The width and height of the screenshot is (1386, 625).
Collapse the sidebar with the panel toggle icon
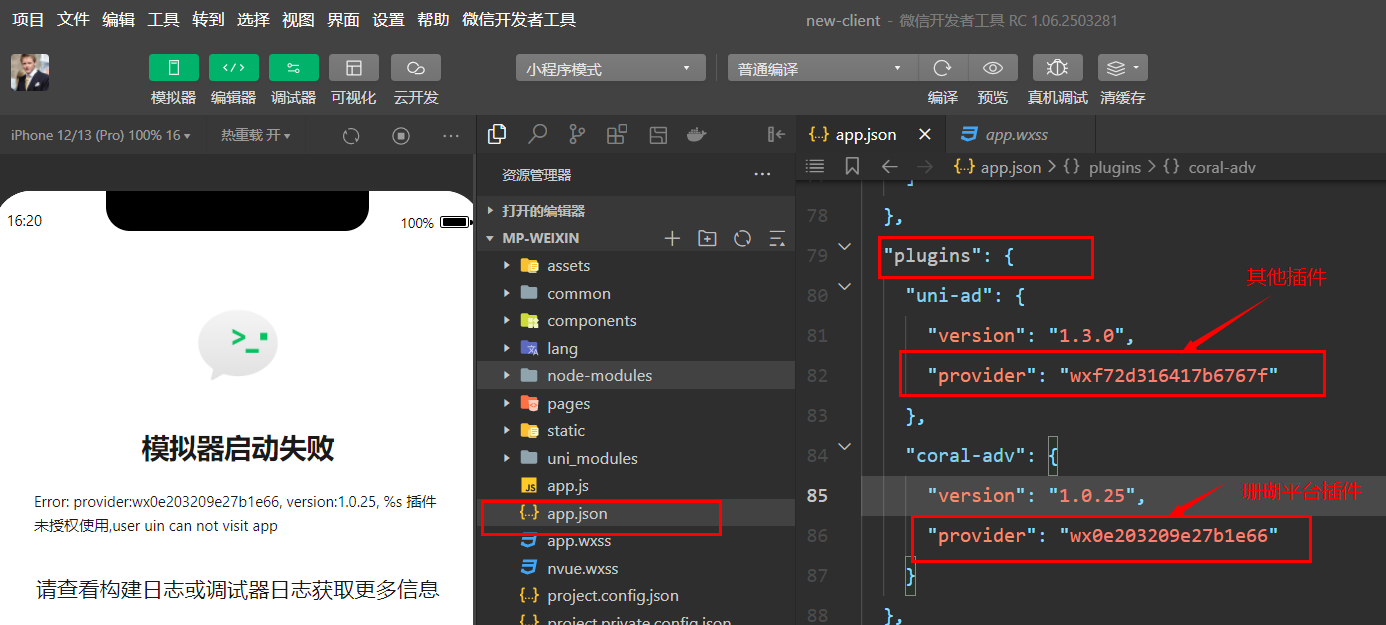[776, 134]
